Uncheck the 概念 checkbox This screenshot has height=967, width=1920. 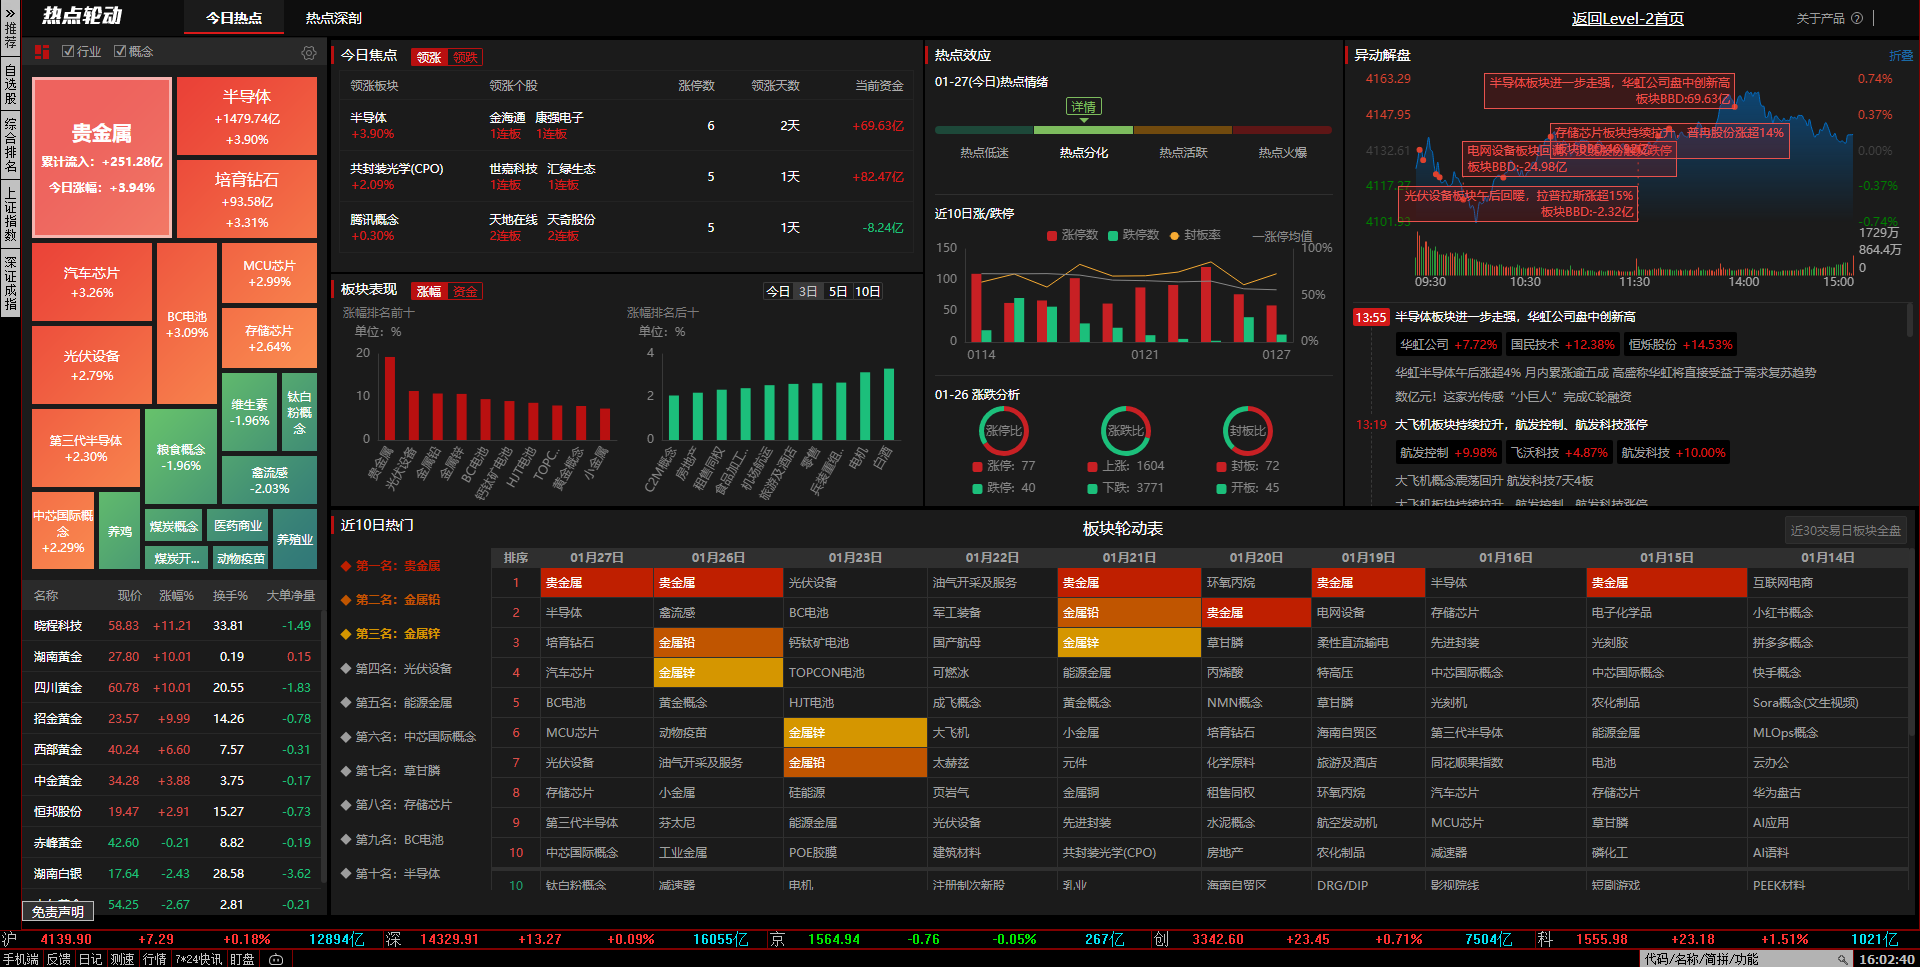[x=120, y=52]
